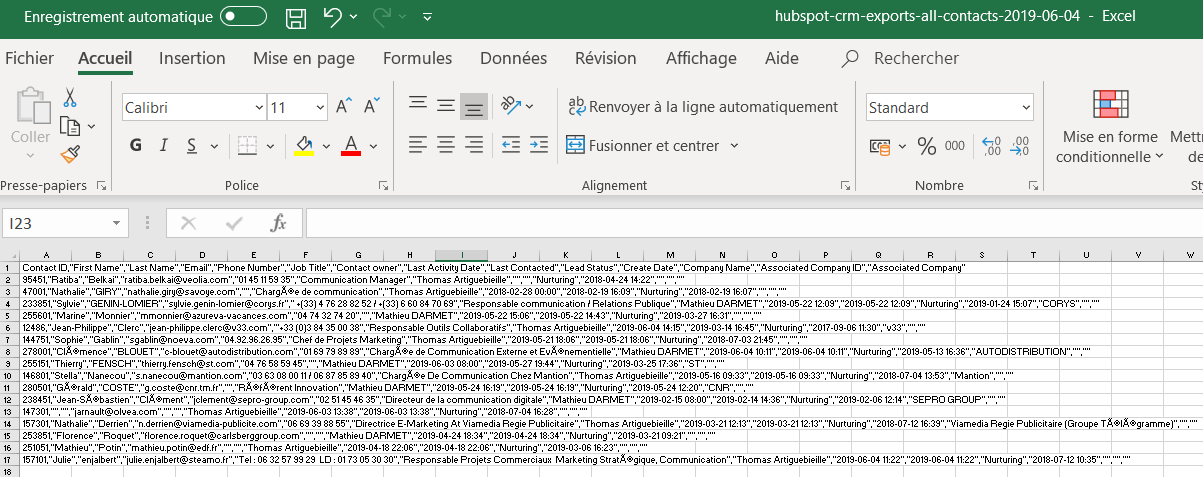Increase font size with larger A icon
The image size is (1203, 477).
click(x=344, y=107)
